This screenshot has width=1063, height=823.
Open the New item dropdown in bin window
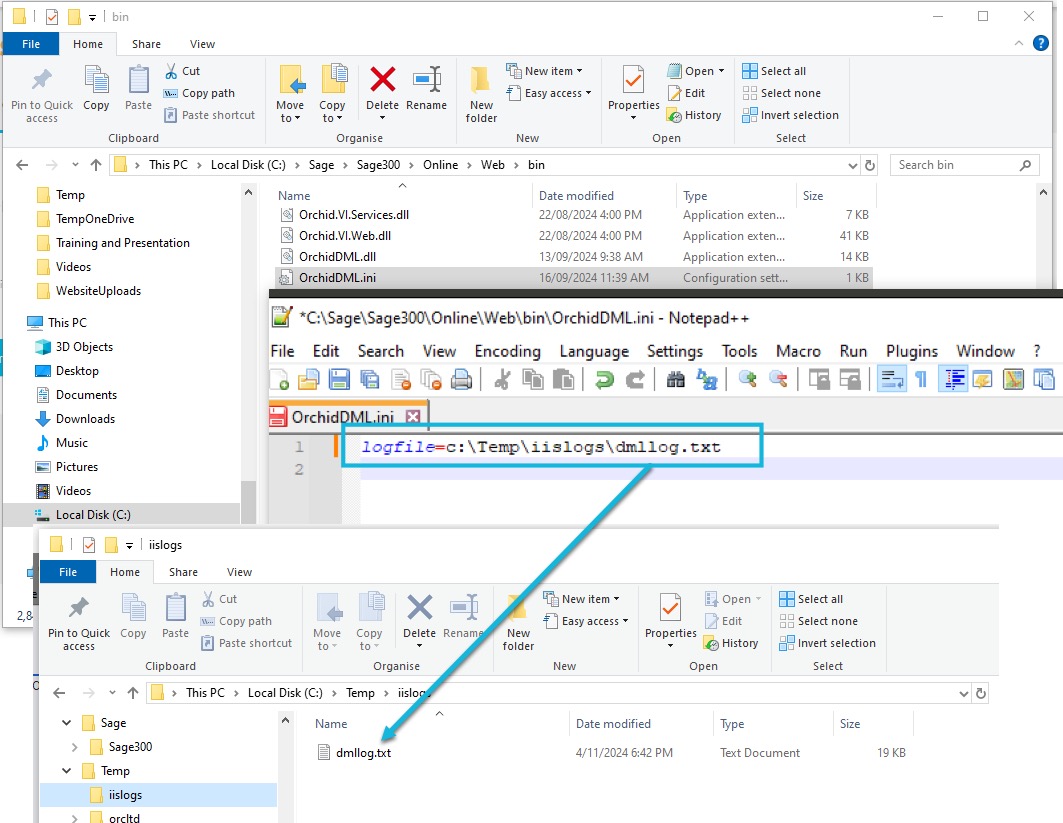click(x=544, y=71)
